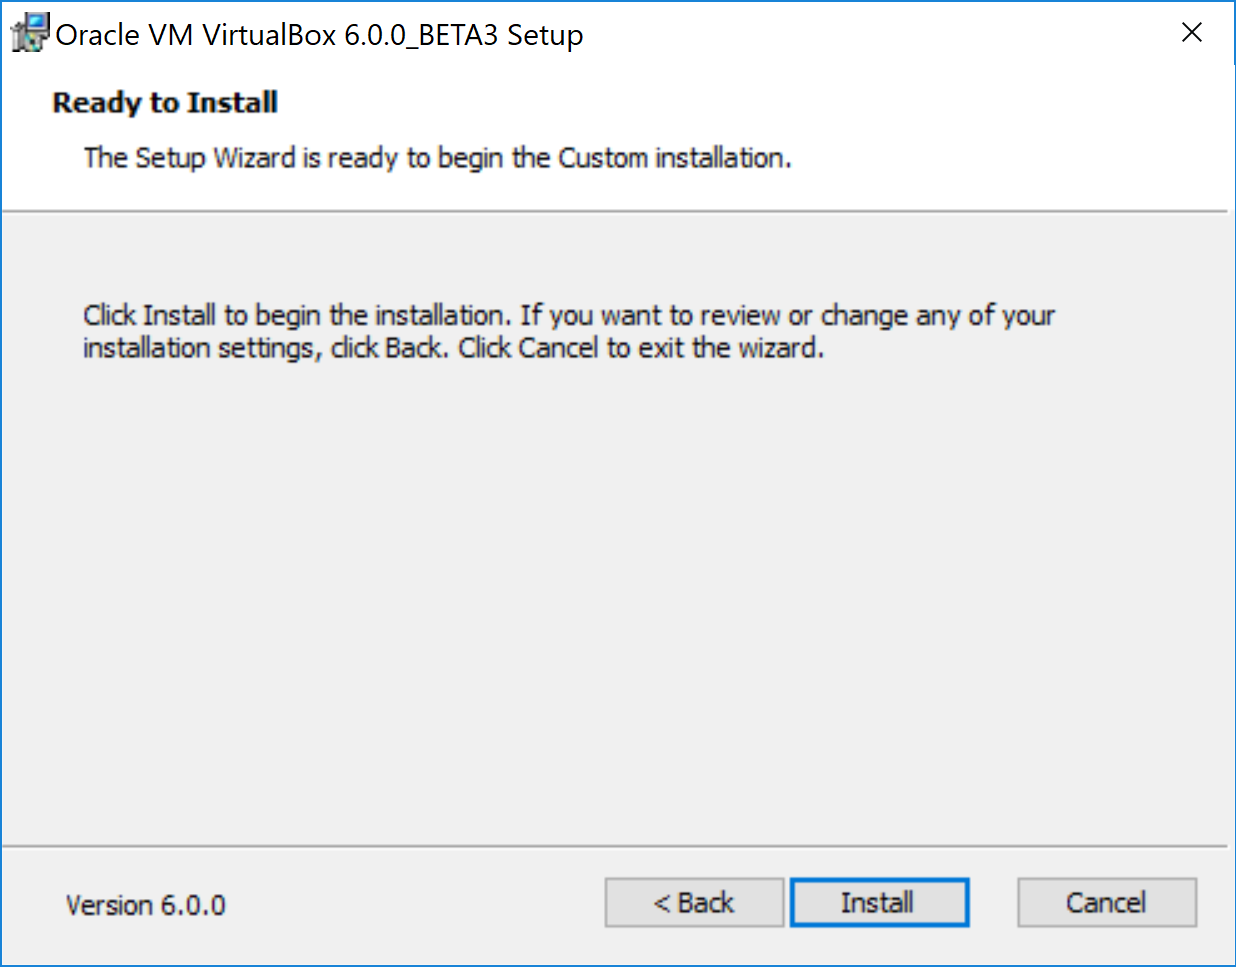1236x967 pixels.
Task: Click the word "Setup" in the title bar
Action: pos(545,35)
